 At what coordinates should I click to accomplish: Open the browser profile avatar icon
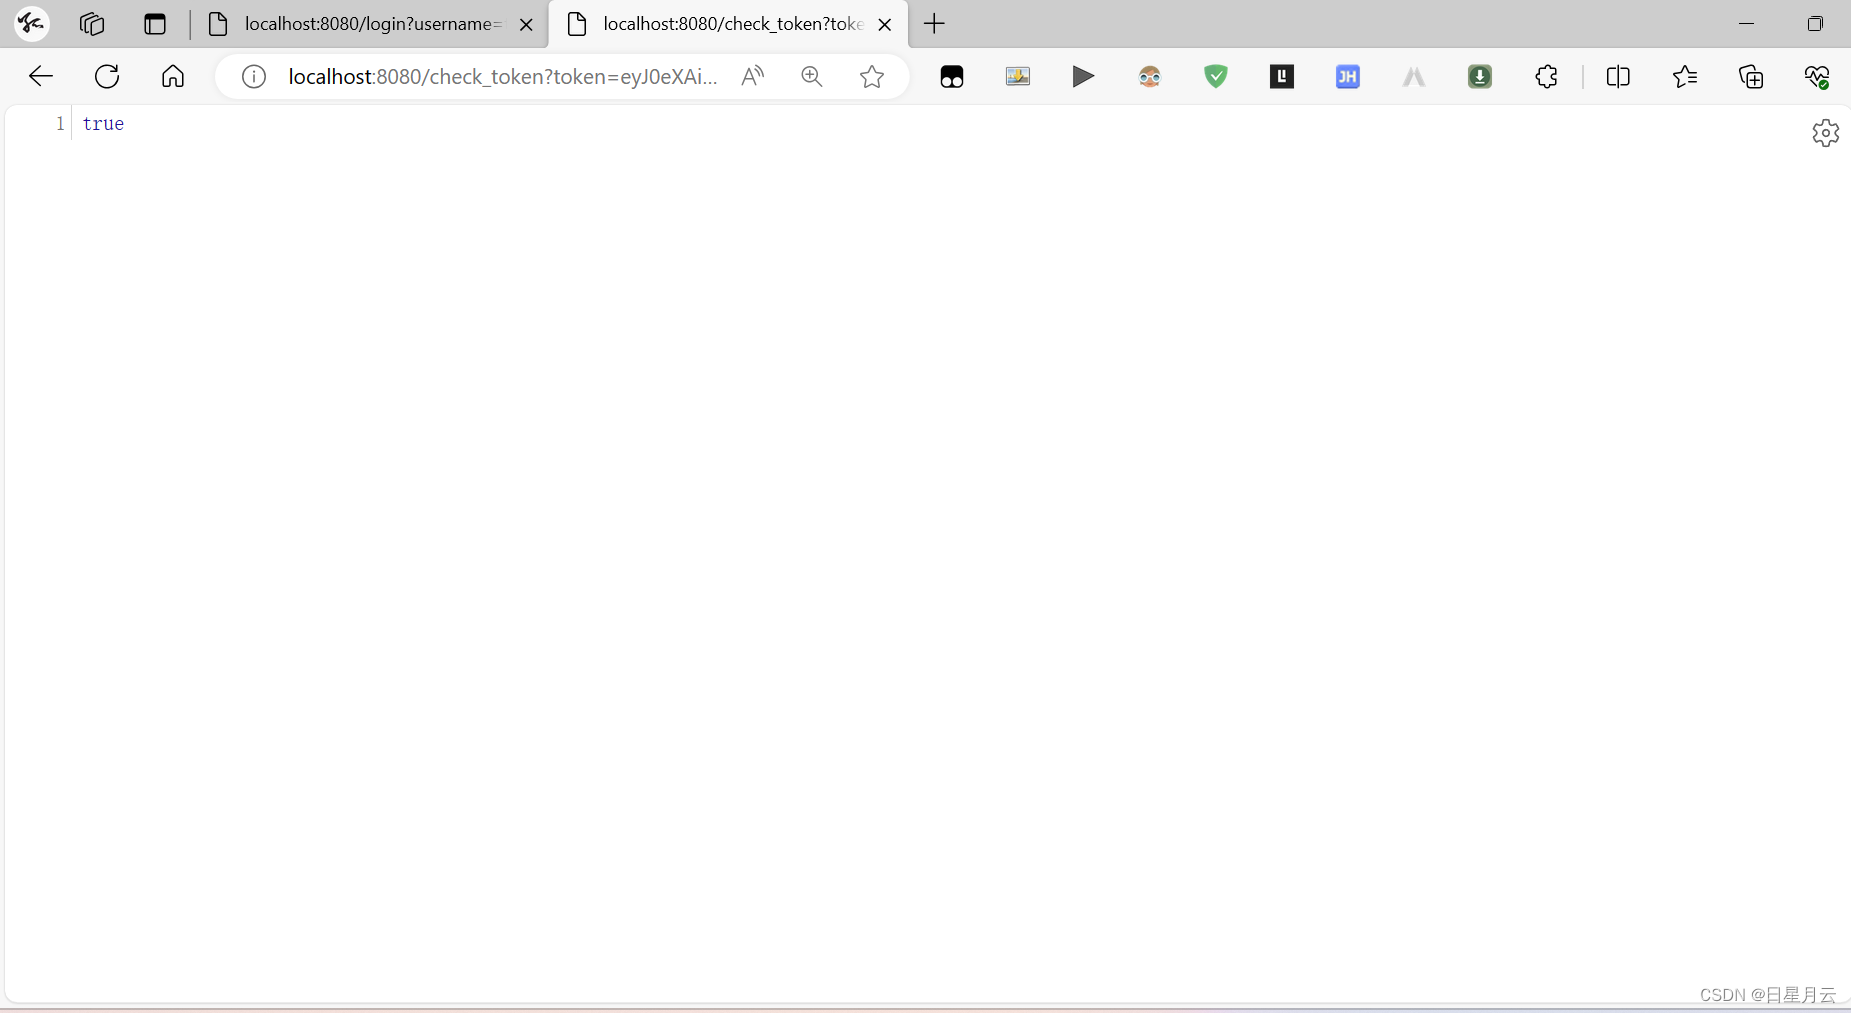pyautogui.click(x=31, y=23)
